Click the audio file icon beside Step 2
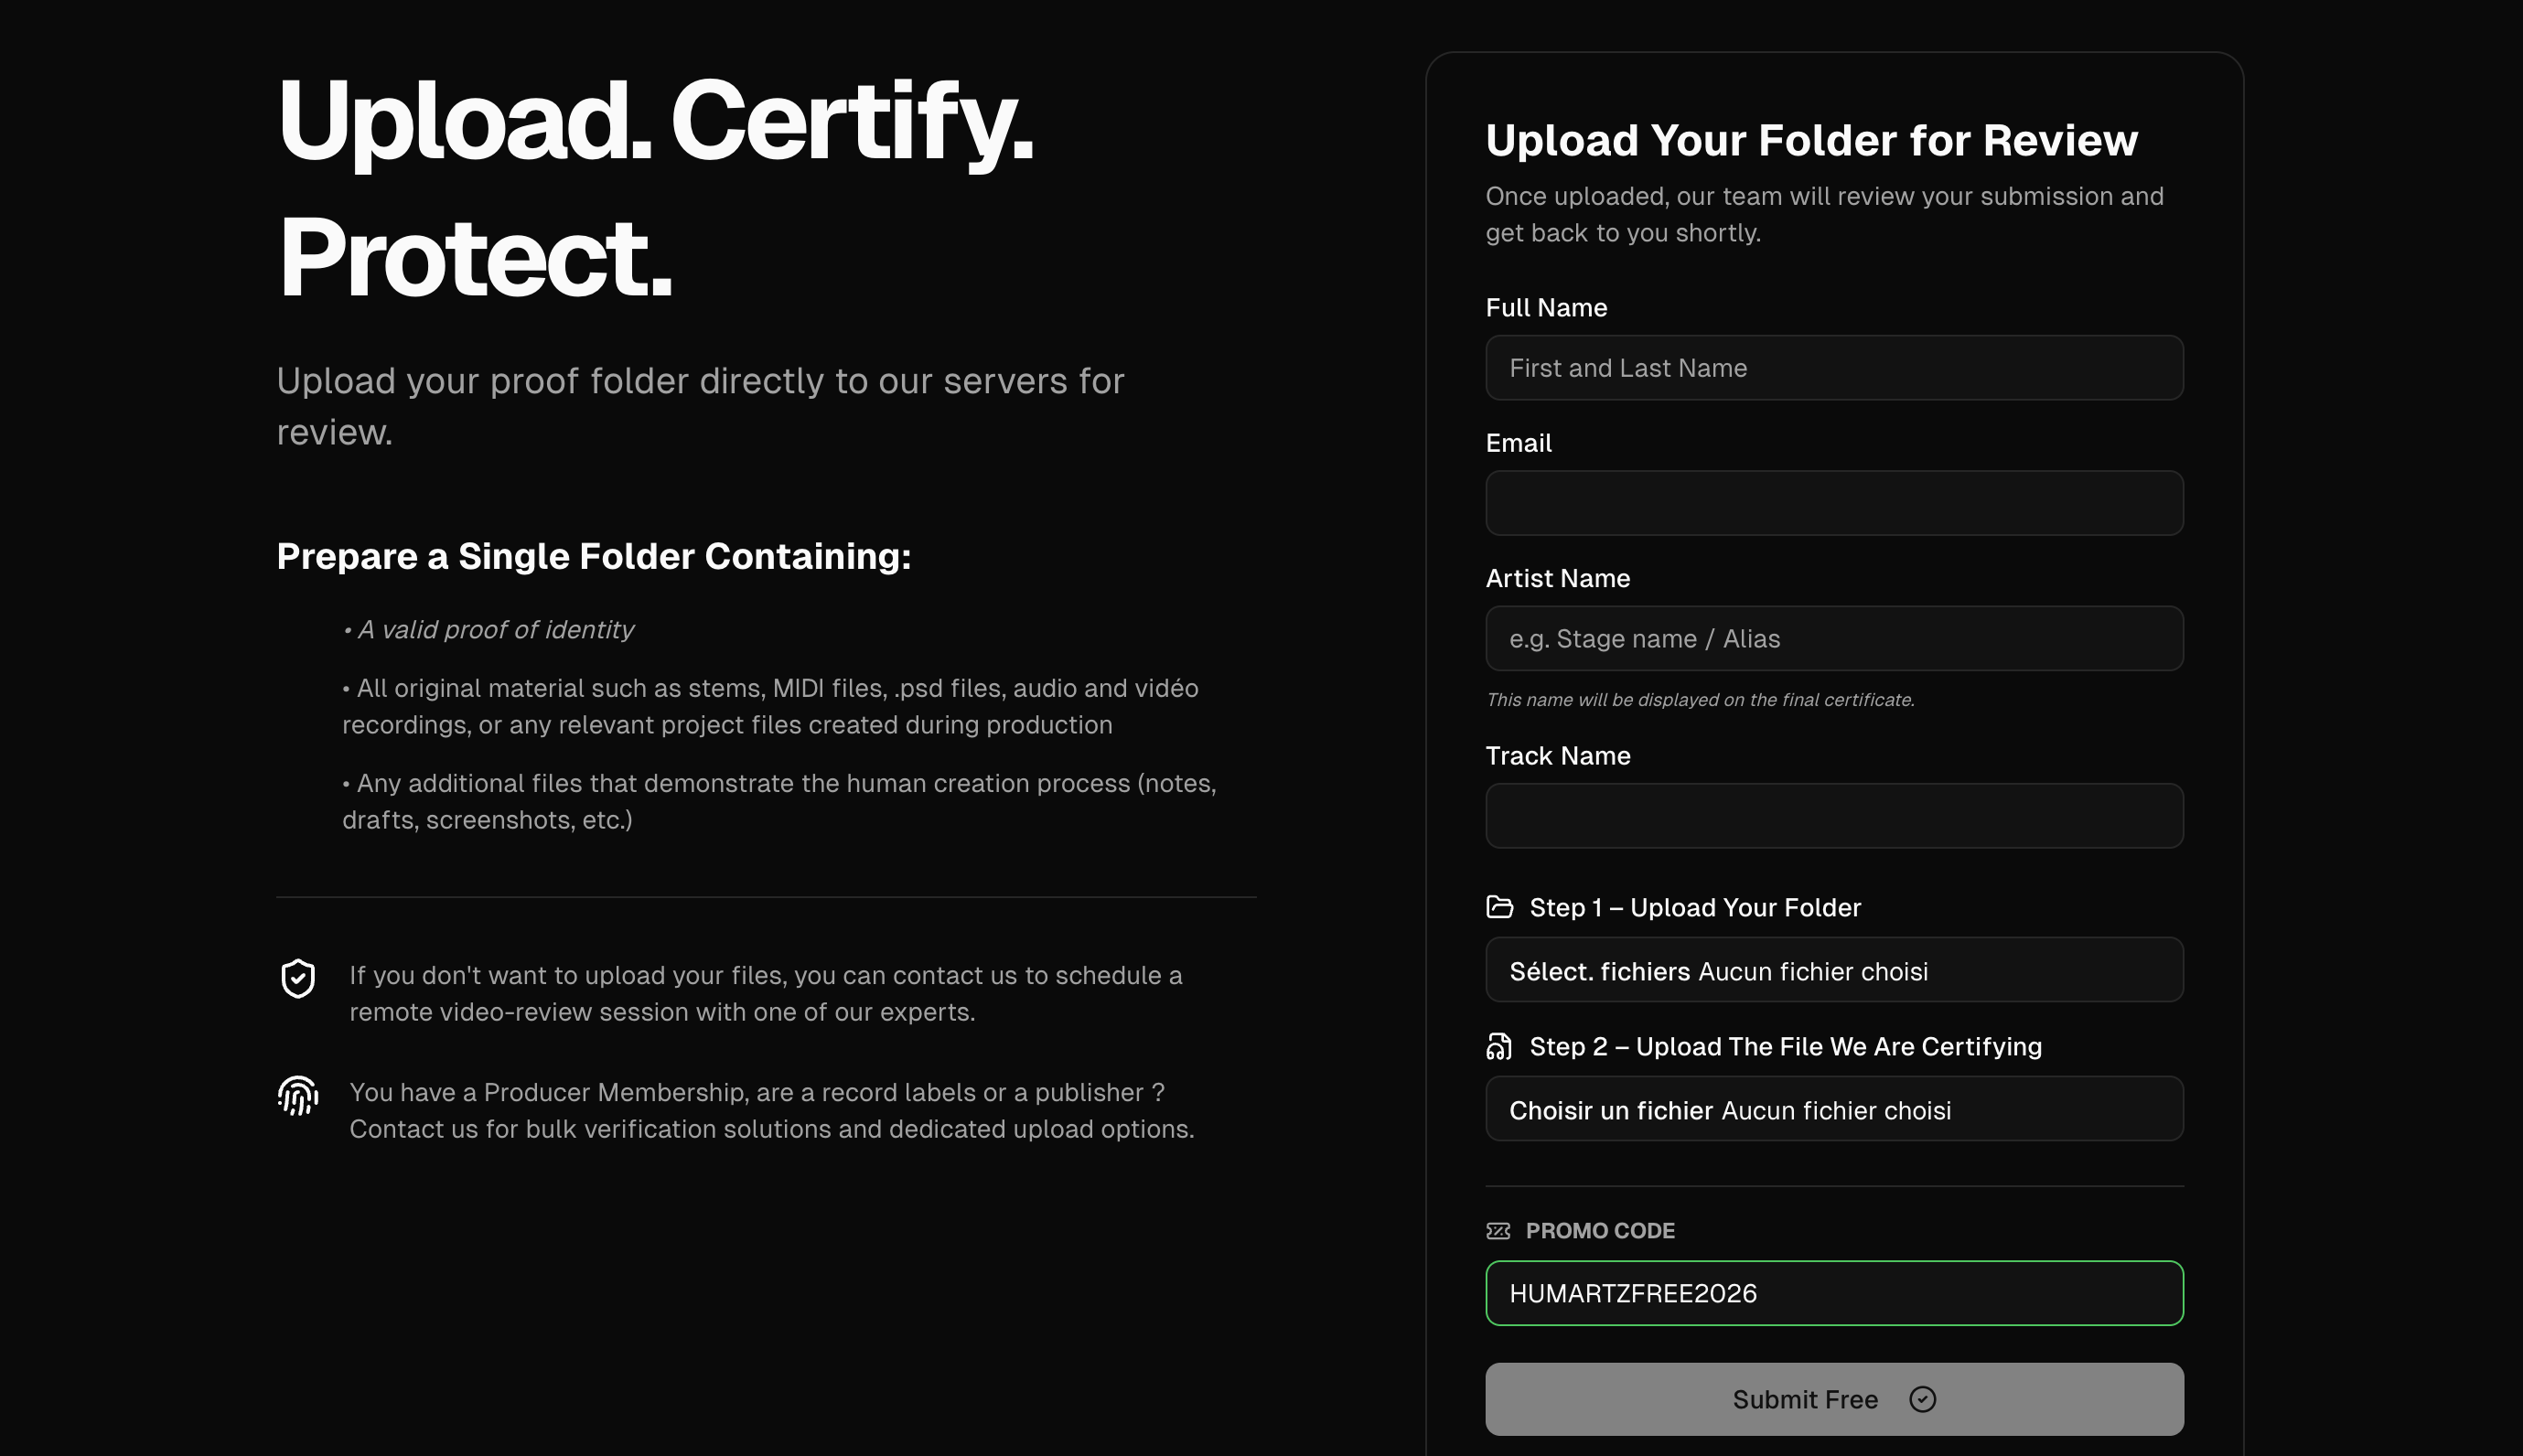Image resolution: width=2523 pixels, height=1456 pixels. click(1499, 1046)
